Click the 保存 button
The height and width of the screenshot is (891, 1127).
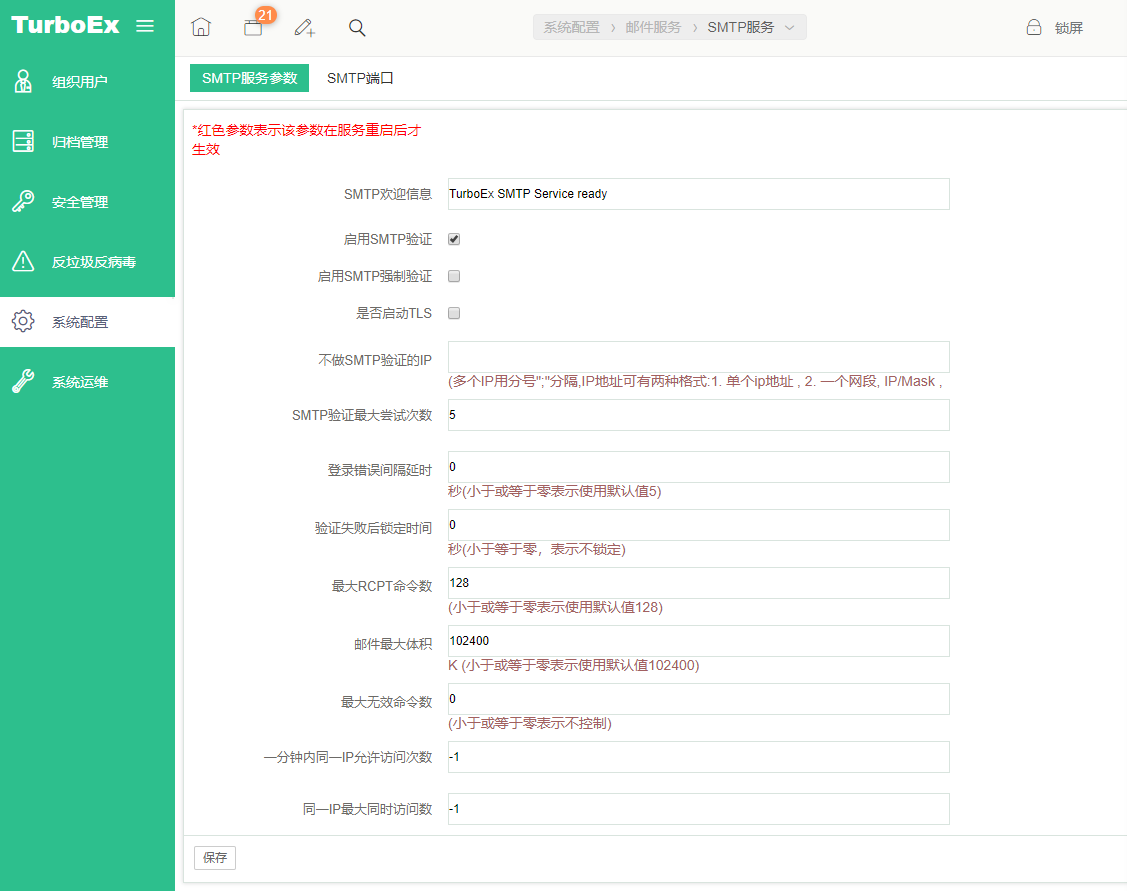tap(215, 857)
